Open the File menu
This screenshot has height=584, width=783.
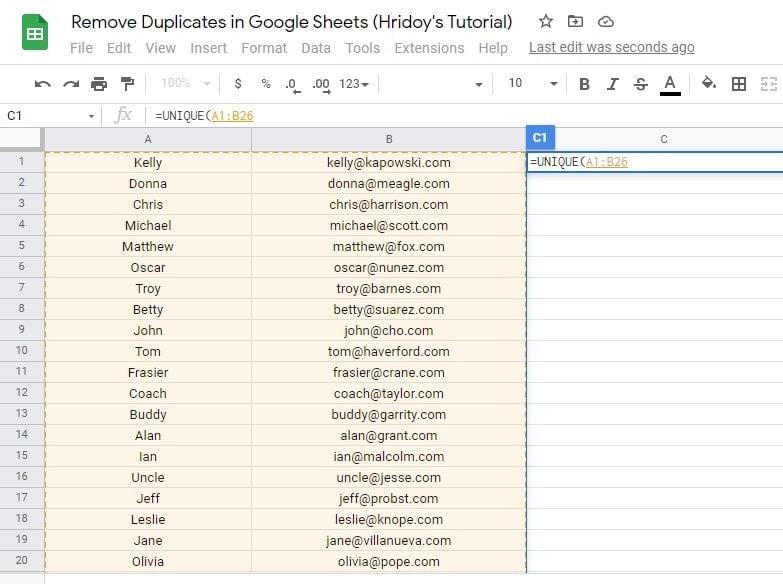(x=81, y=48)
